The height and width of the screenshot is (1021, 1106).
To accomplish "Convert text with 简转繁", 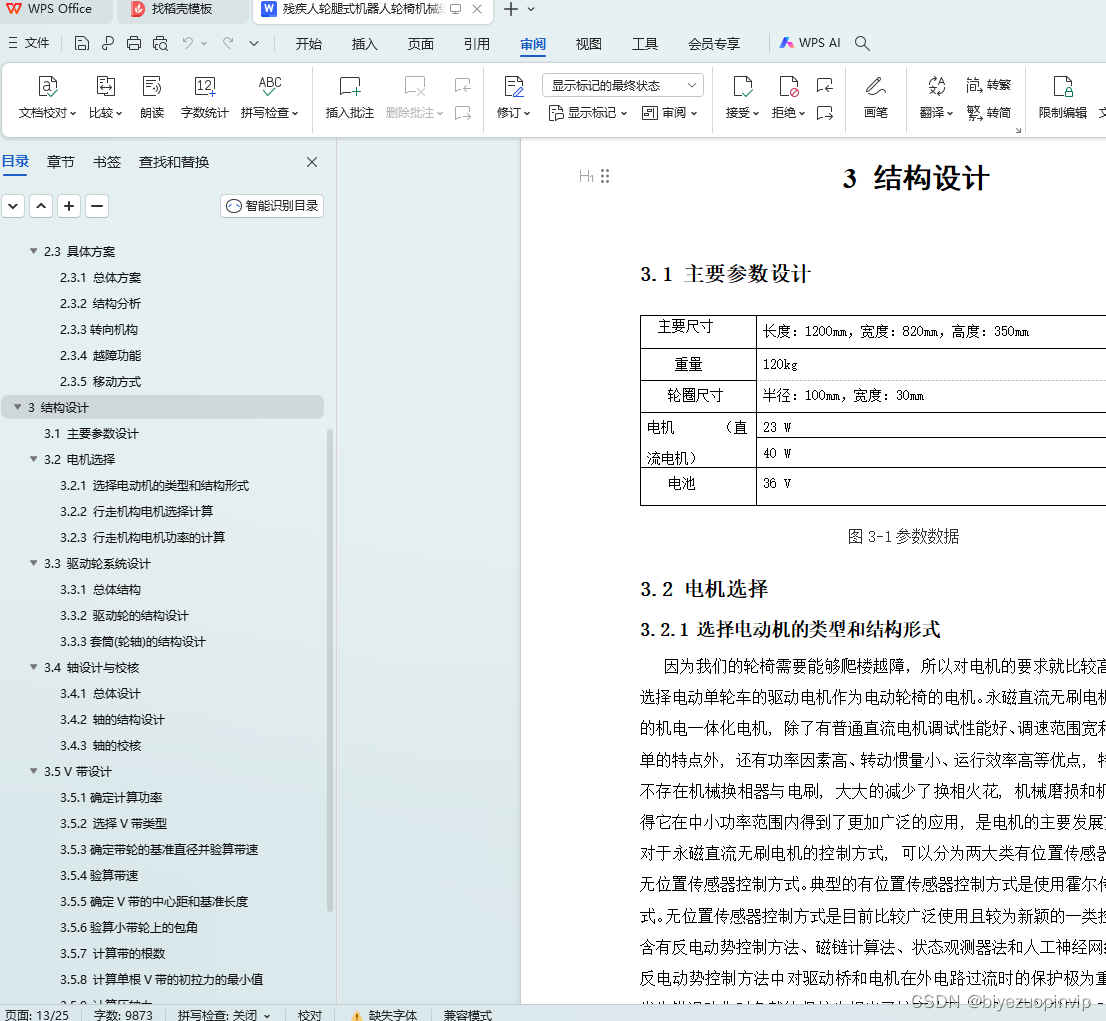I will (988, 85).
